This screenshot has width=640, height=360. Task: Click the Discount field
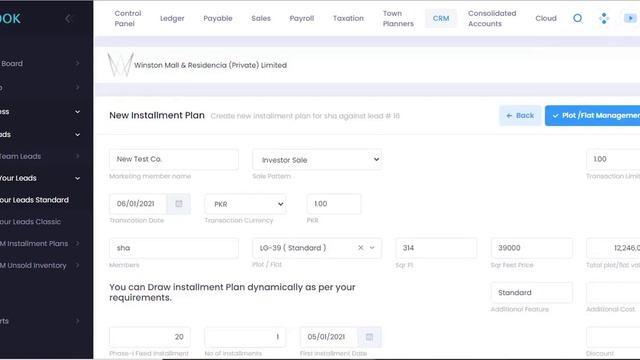click(x=613, y=337)
